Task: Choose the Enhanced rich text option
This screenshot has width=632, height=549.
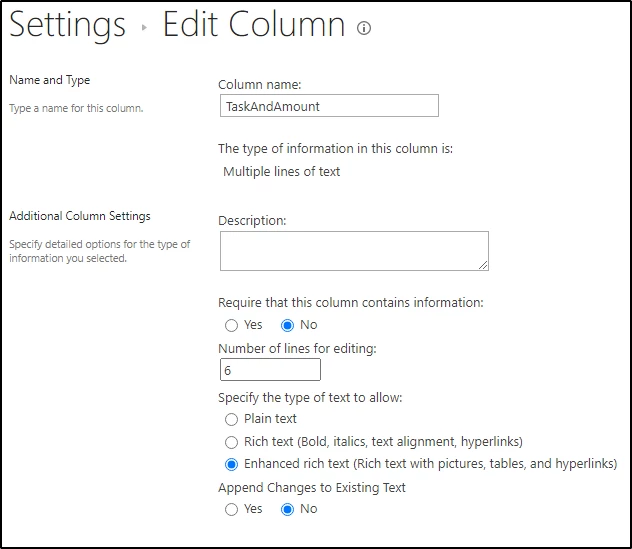Action: (x=231, y=464)
